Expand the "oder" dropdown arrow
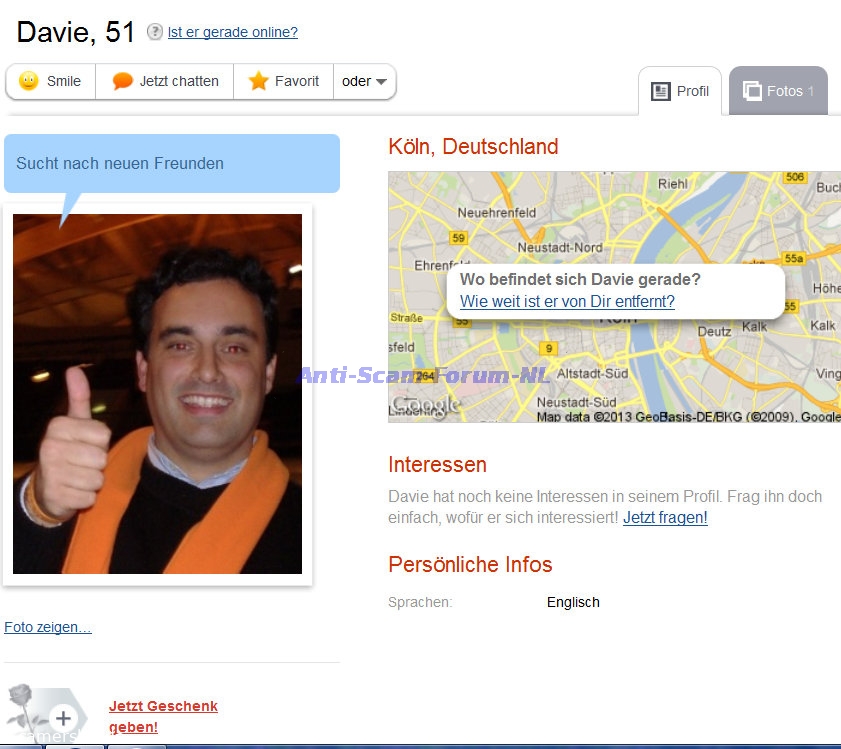 click(x=381, y=82)
